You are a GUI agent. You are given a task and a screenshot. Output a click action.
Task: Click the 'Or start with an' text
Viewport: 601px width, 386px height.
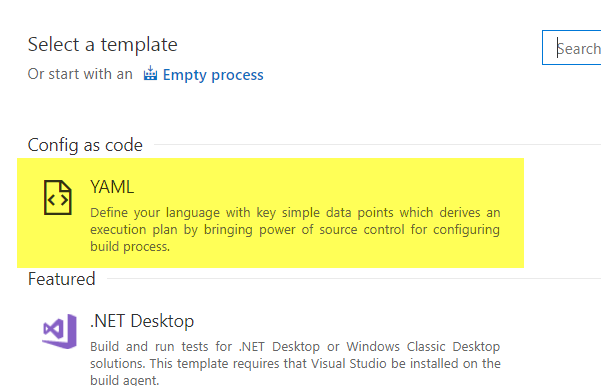click(x=80, y=74)
